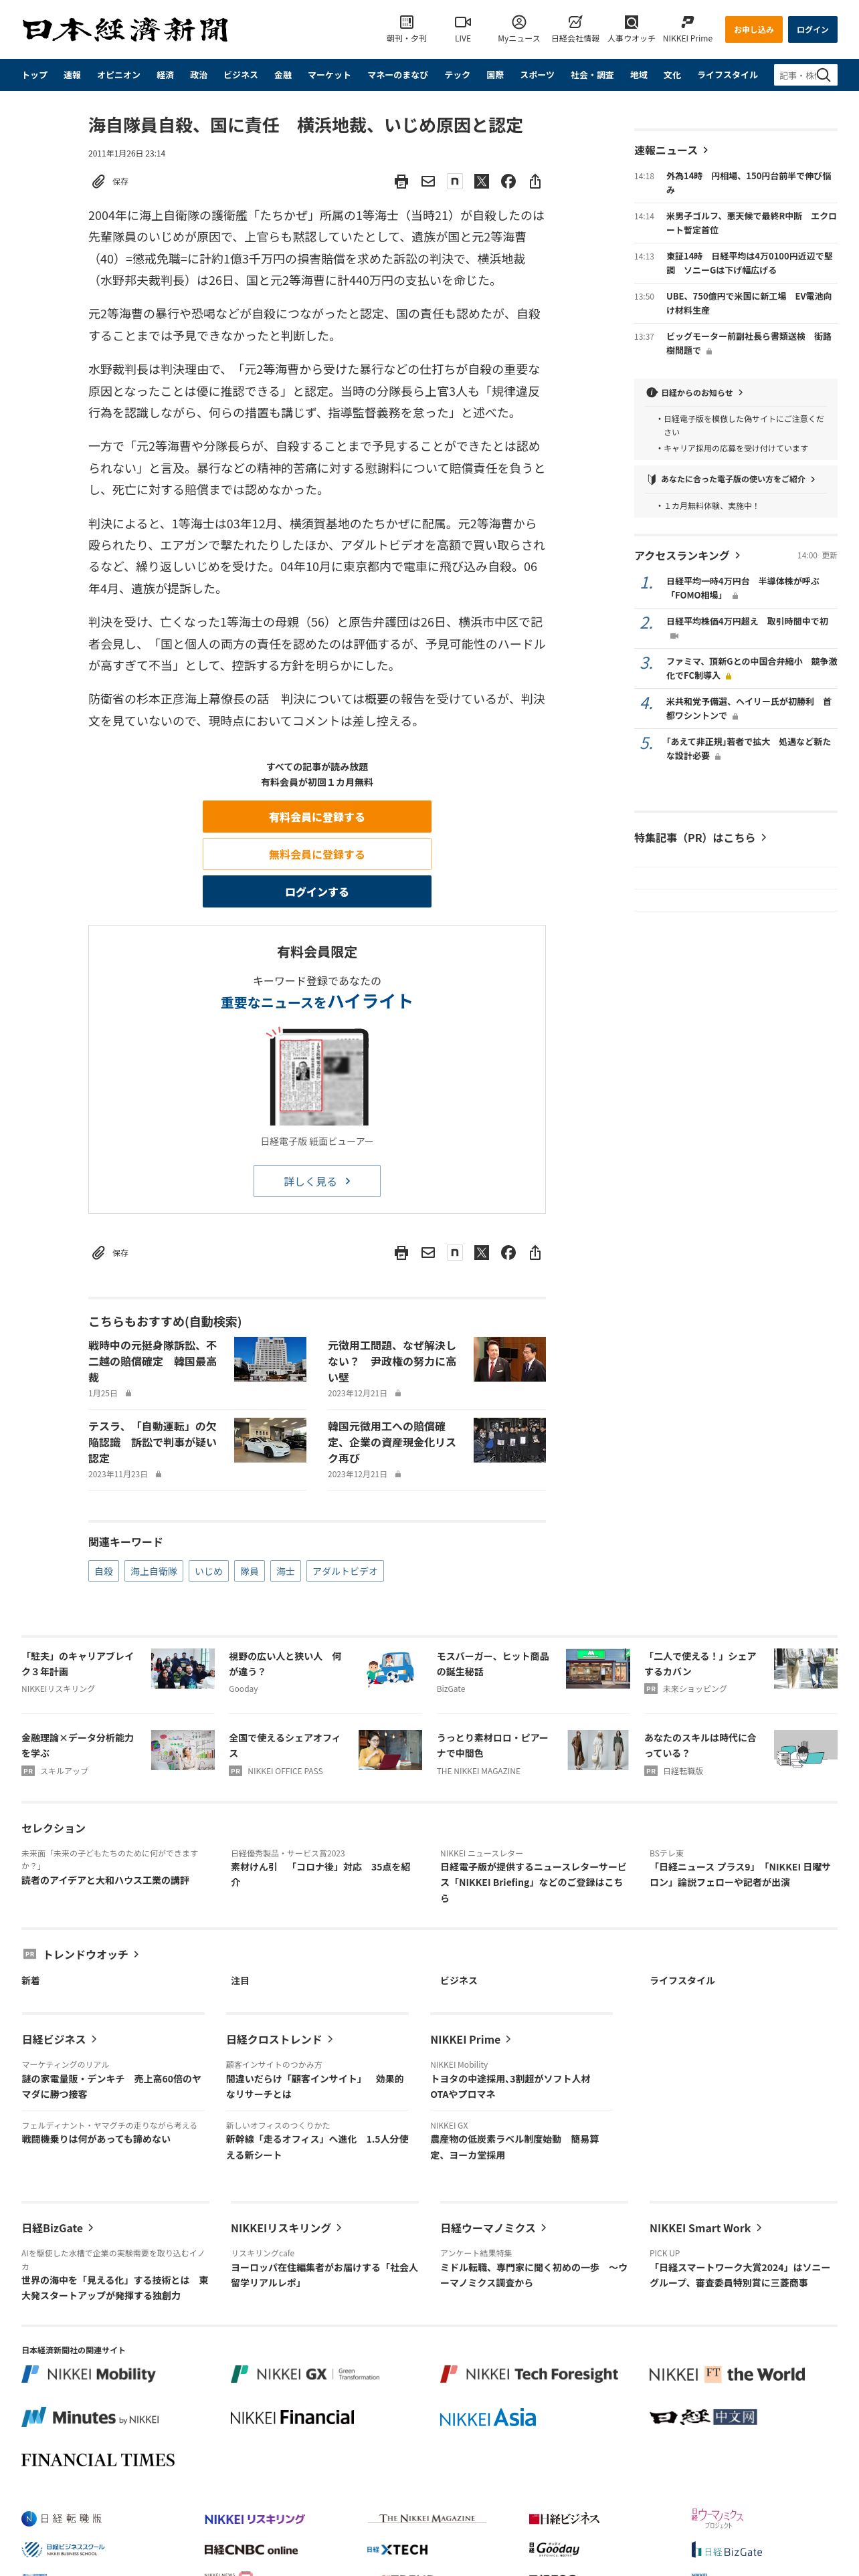Expand 速報ニュース section chevron
The width and height of the screenshot is (859, 2576).
(706, 150)
